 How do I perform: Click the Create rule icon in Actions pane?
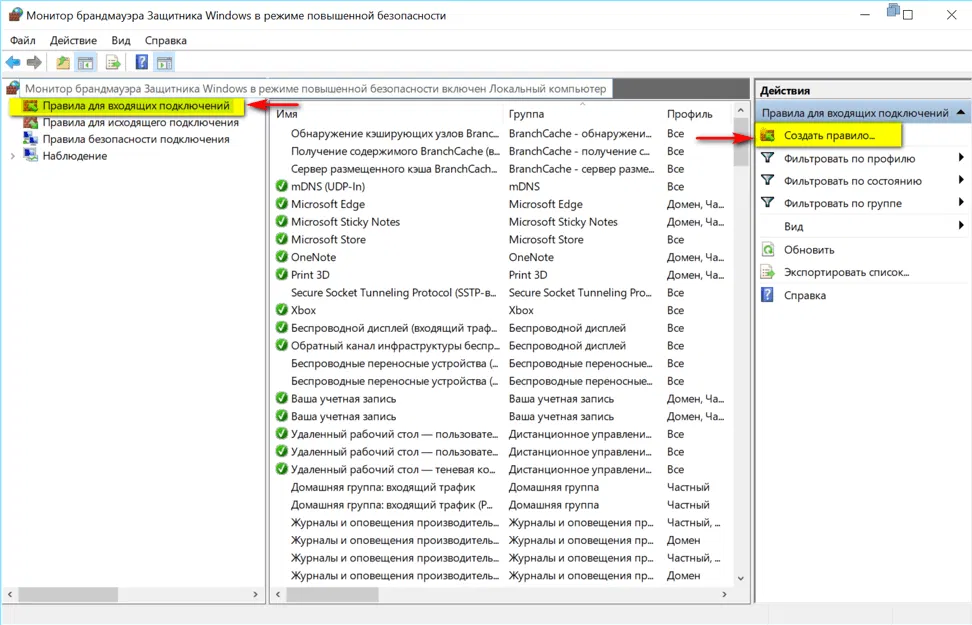(767, 135)
